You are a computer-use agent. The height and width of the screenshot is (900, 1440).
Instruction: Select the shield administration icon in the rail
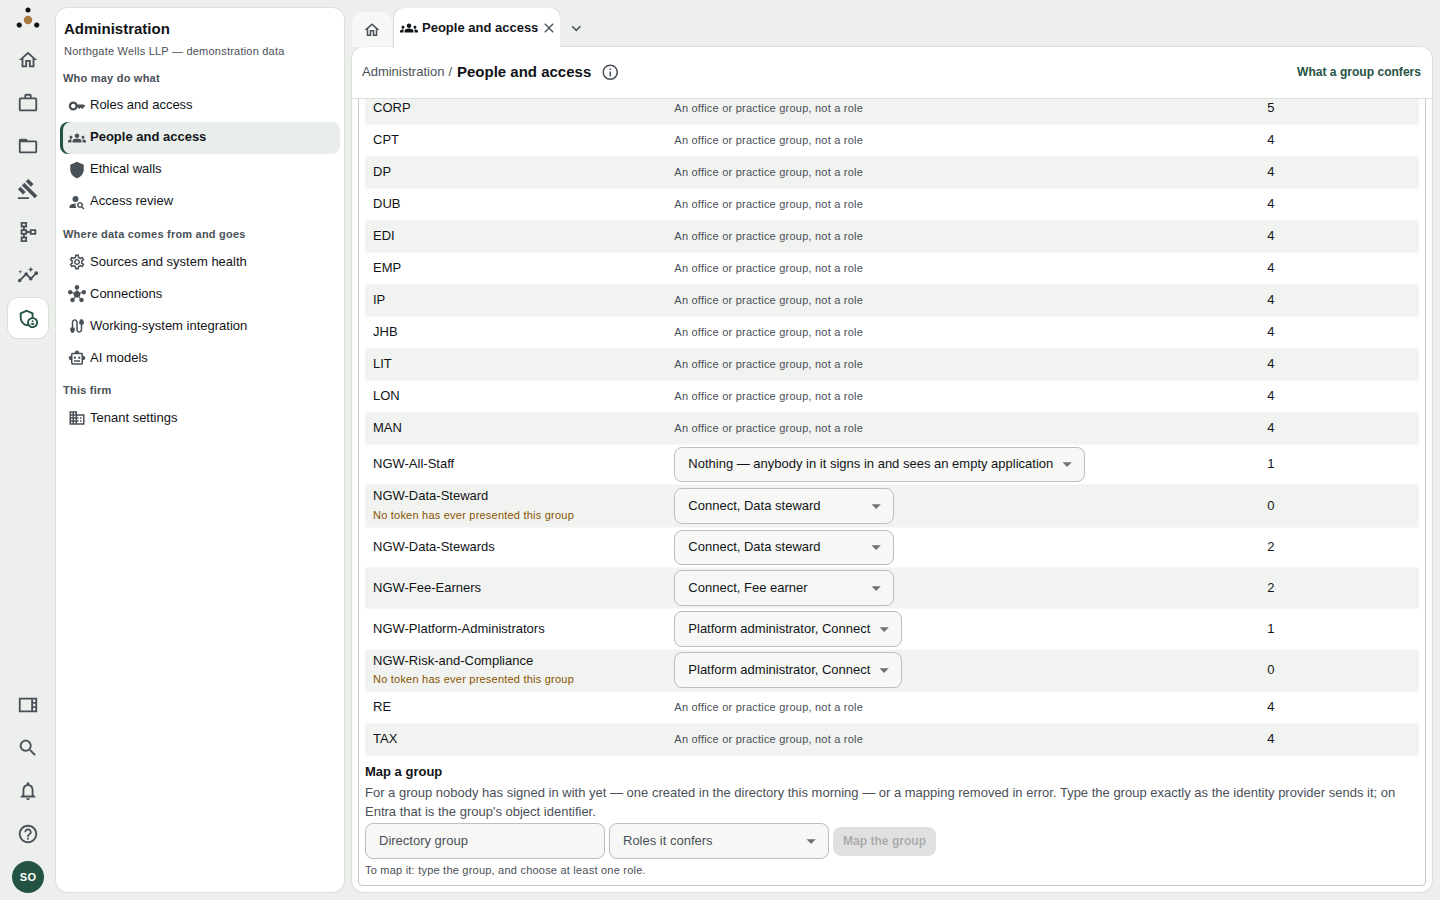(28, 319)
